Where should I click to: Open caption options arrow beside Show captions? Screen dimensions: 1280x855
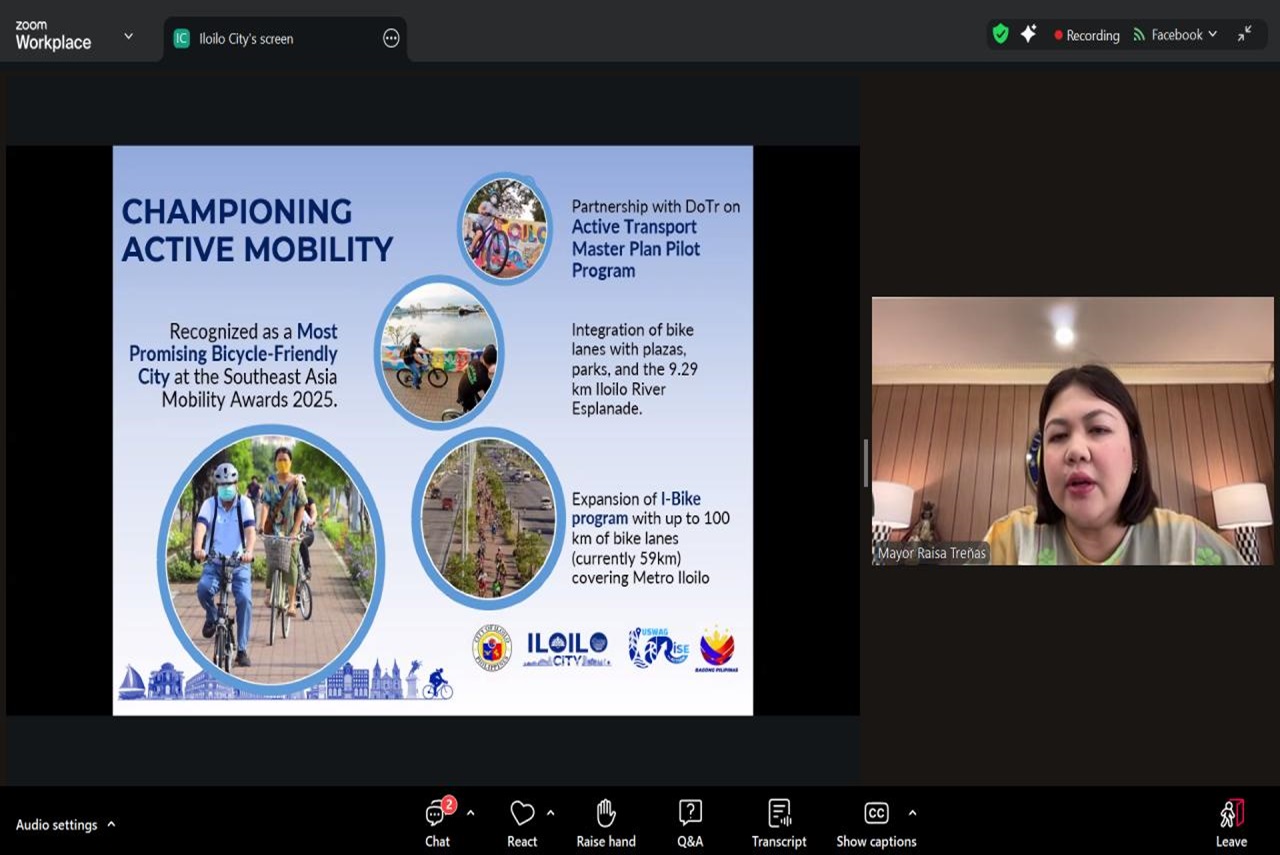pyautogui.click(x=912, y=813)
